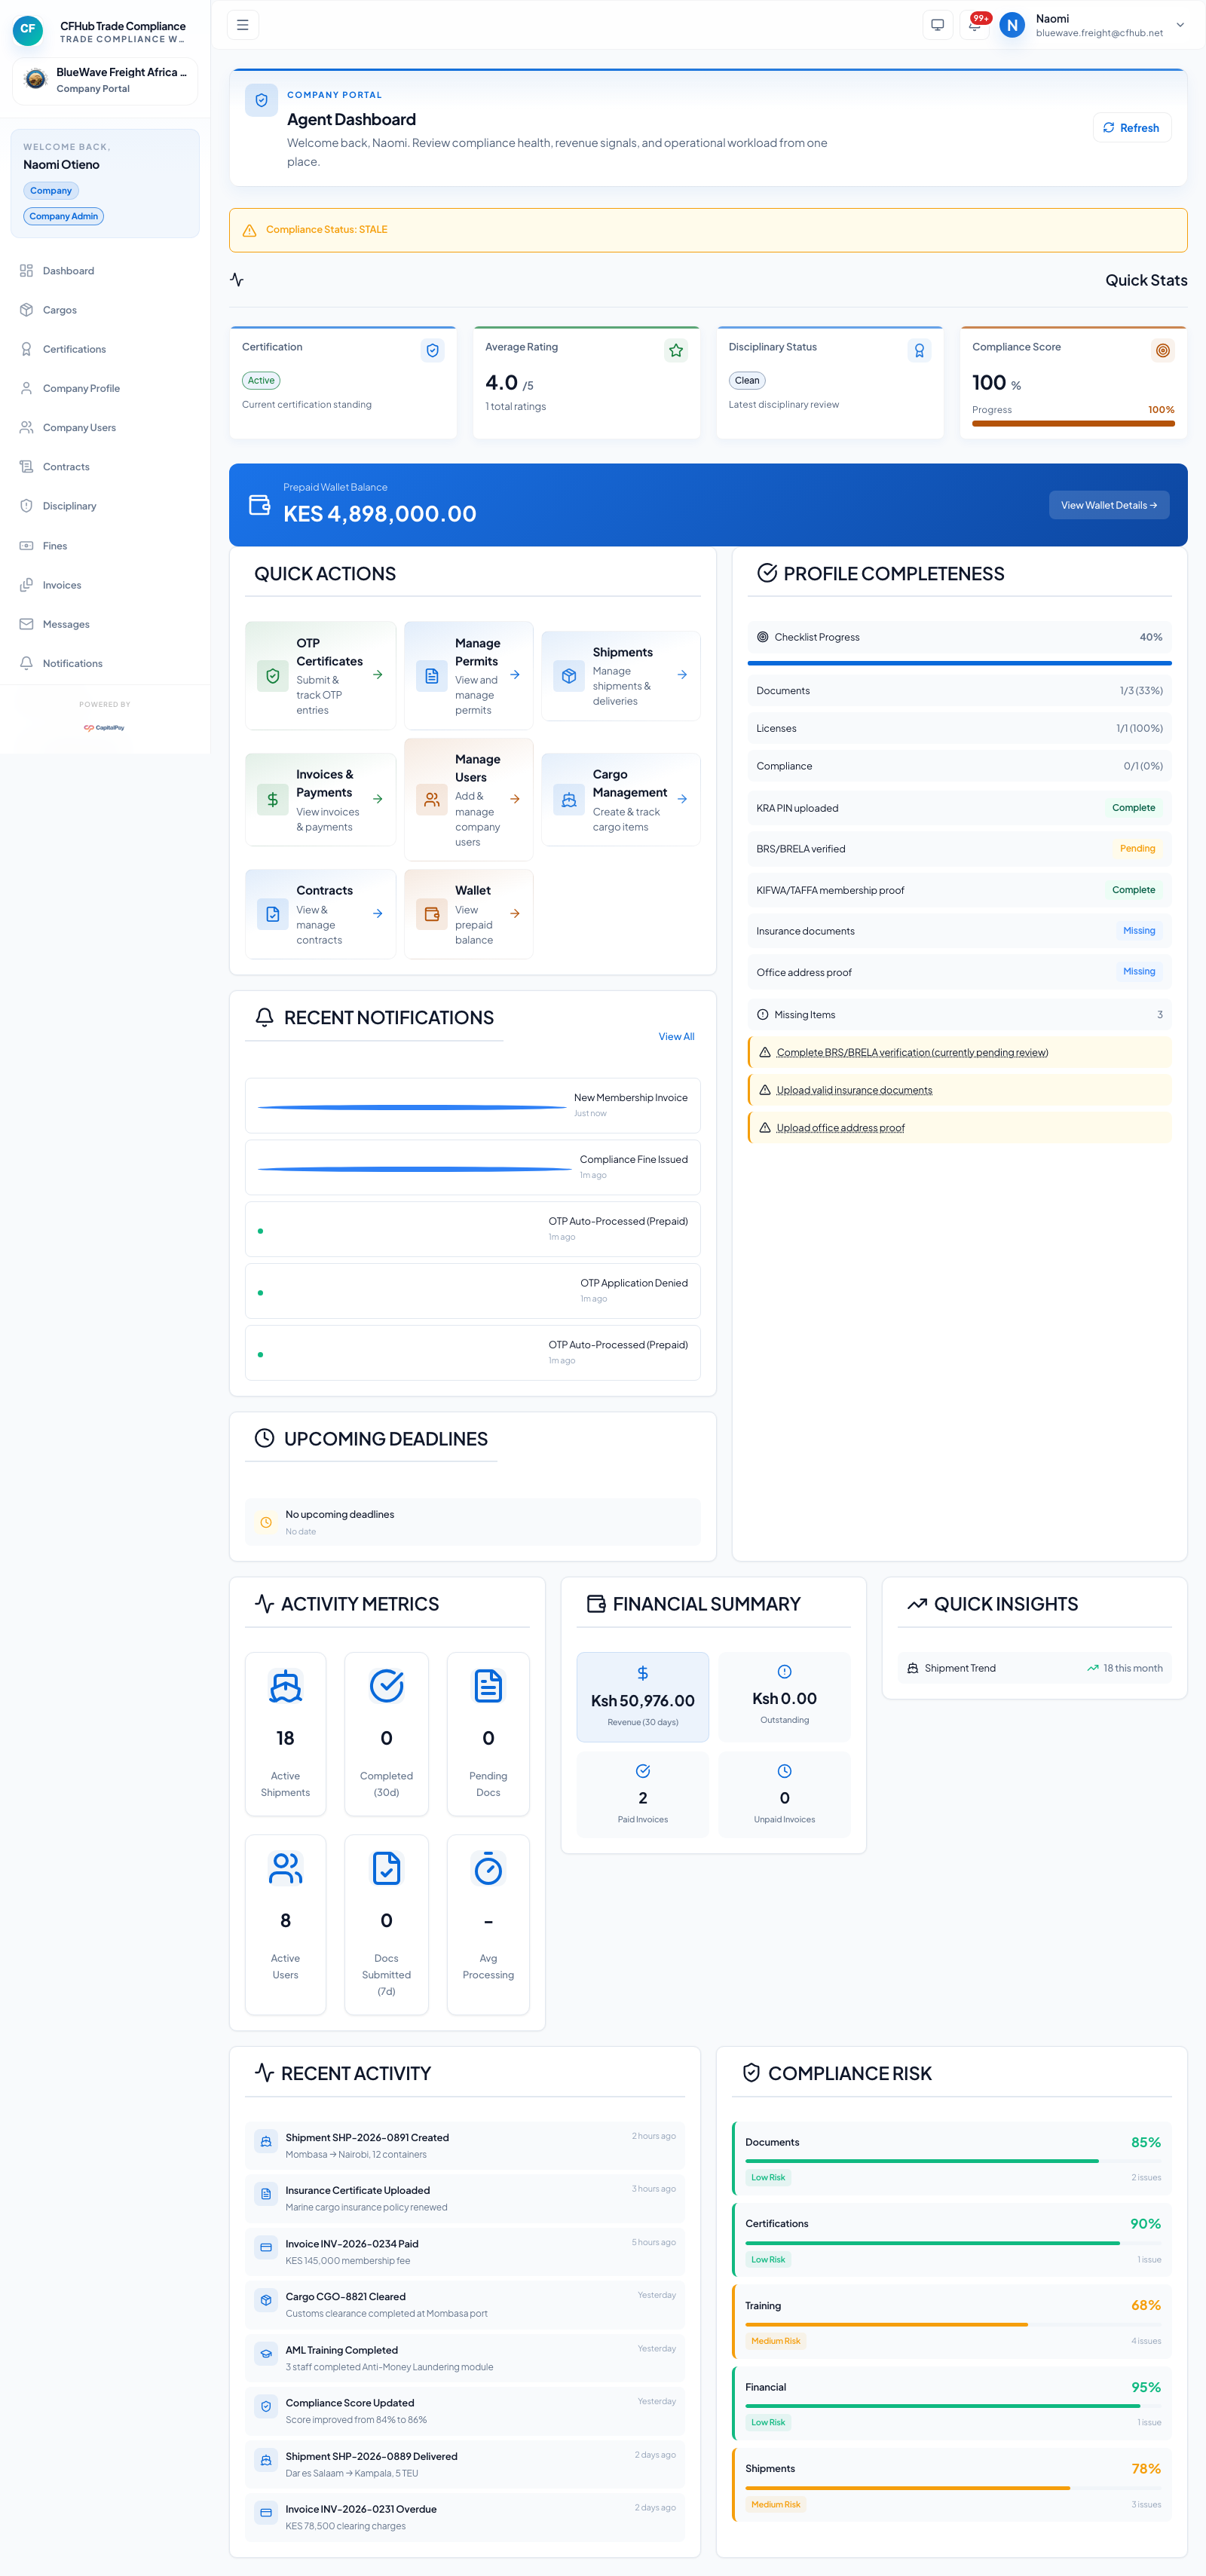Open the Wallet quick action

click(x=468, y=913)
